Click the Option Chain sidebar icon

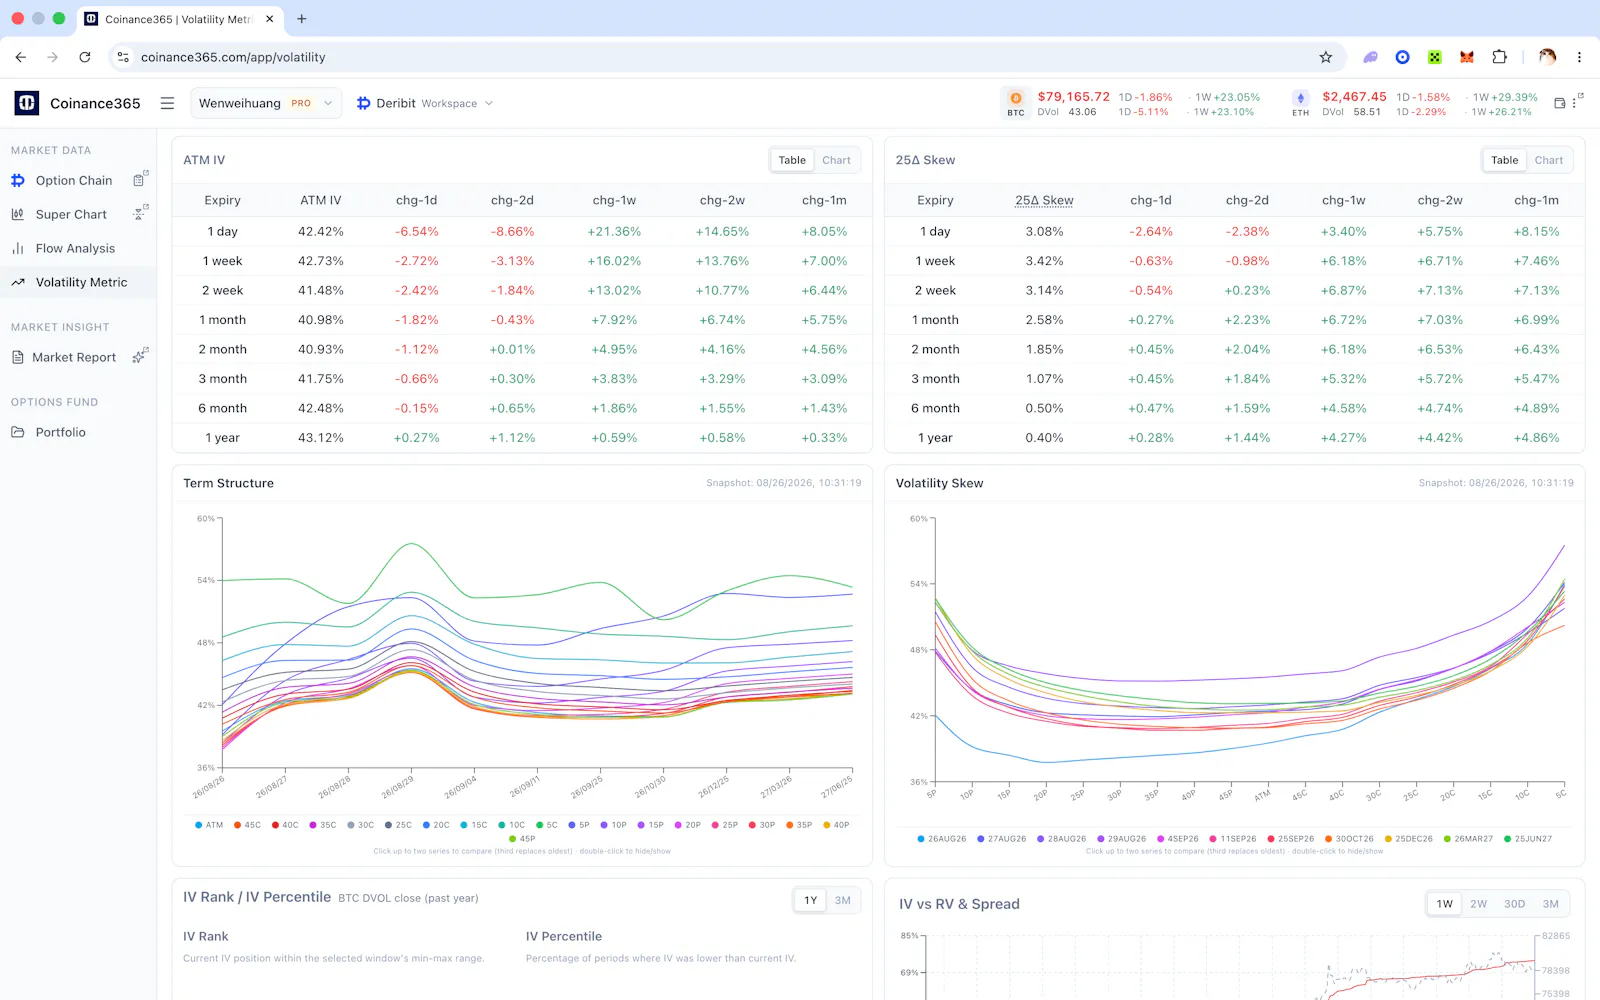pos(18,180)
